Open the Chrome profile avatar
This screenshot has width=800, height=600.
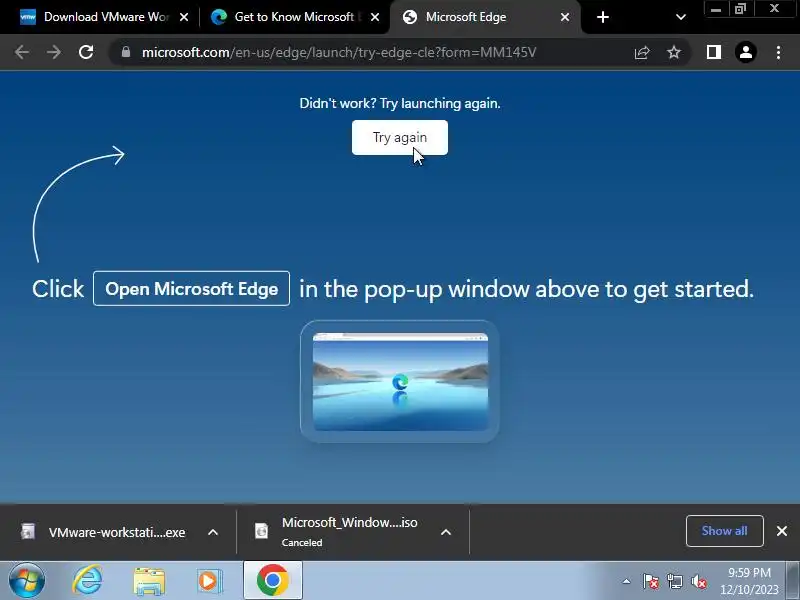tap(745, 52)
